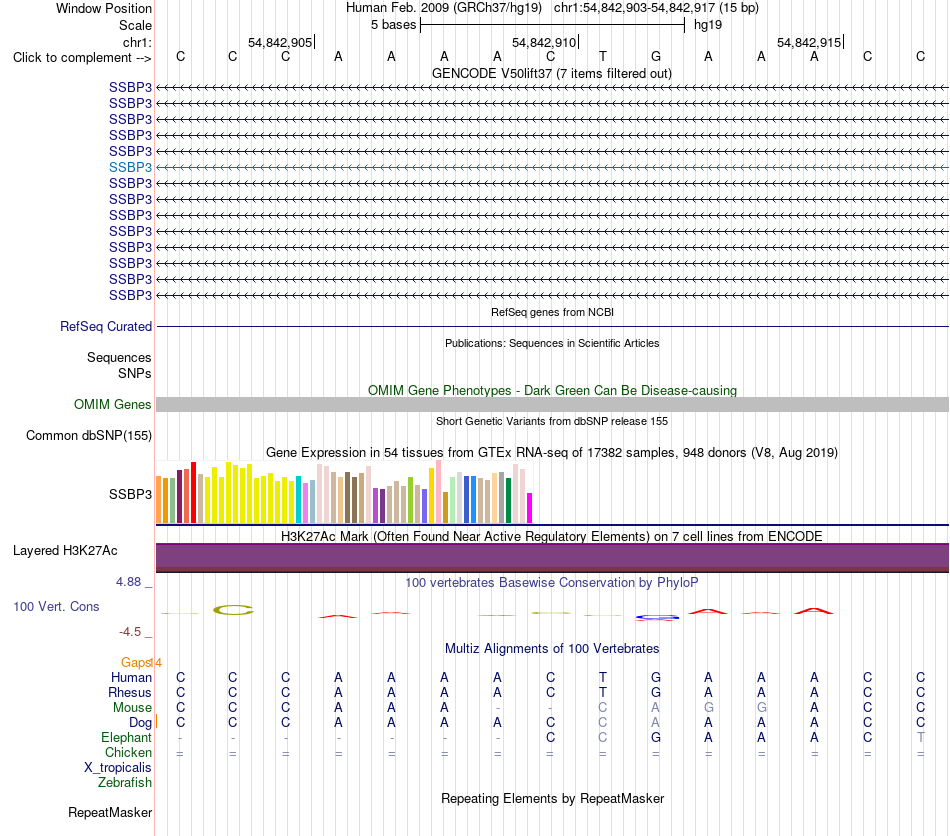Open the OMIM Genes track label
950x836 pixels.
tap(113, 405)
